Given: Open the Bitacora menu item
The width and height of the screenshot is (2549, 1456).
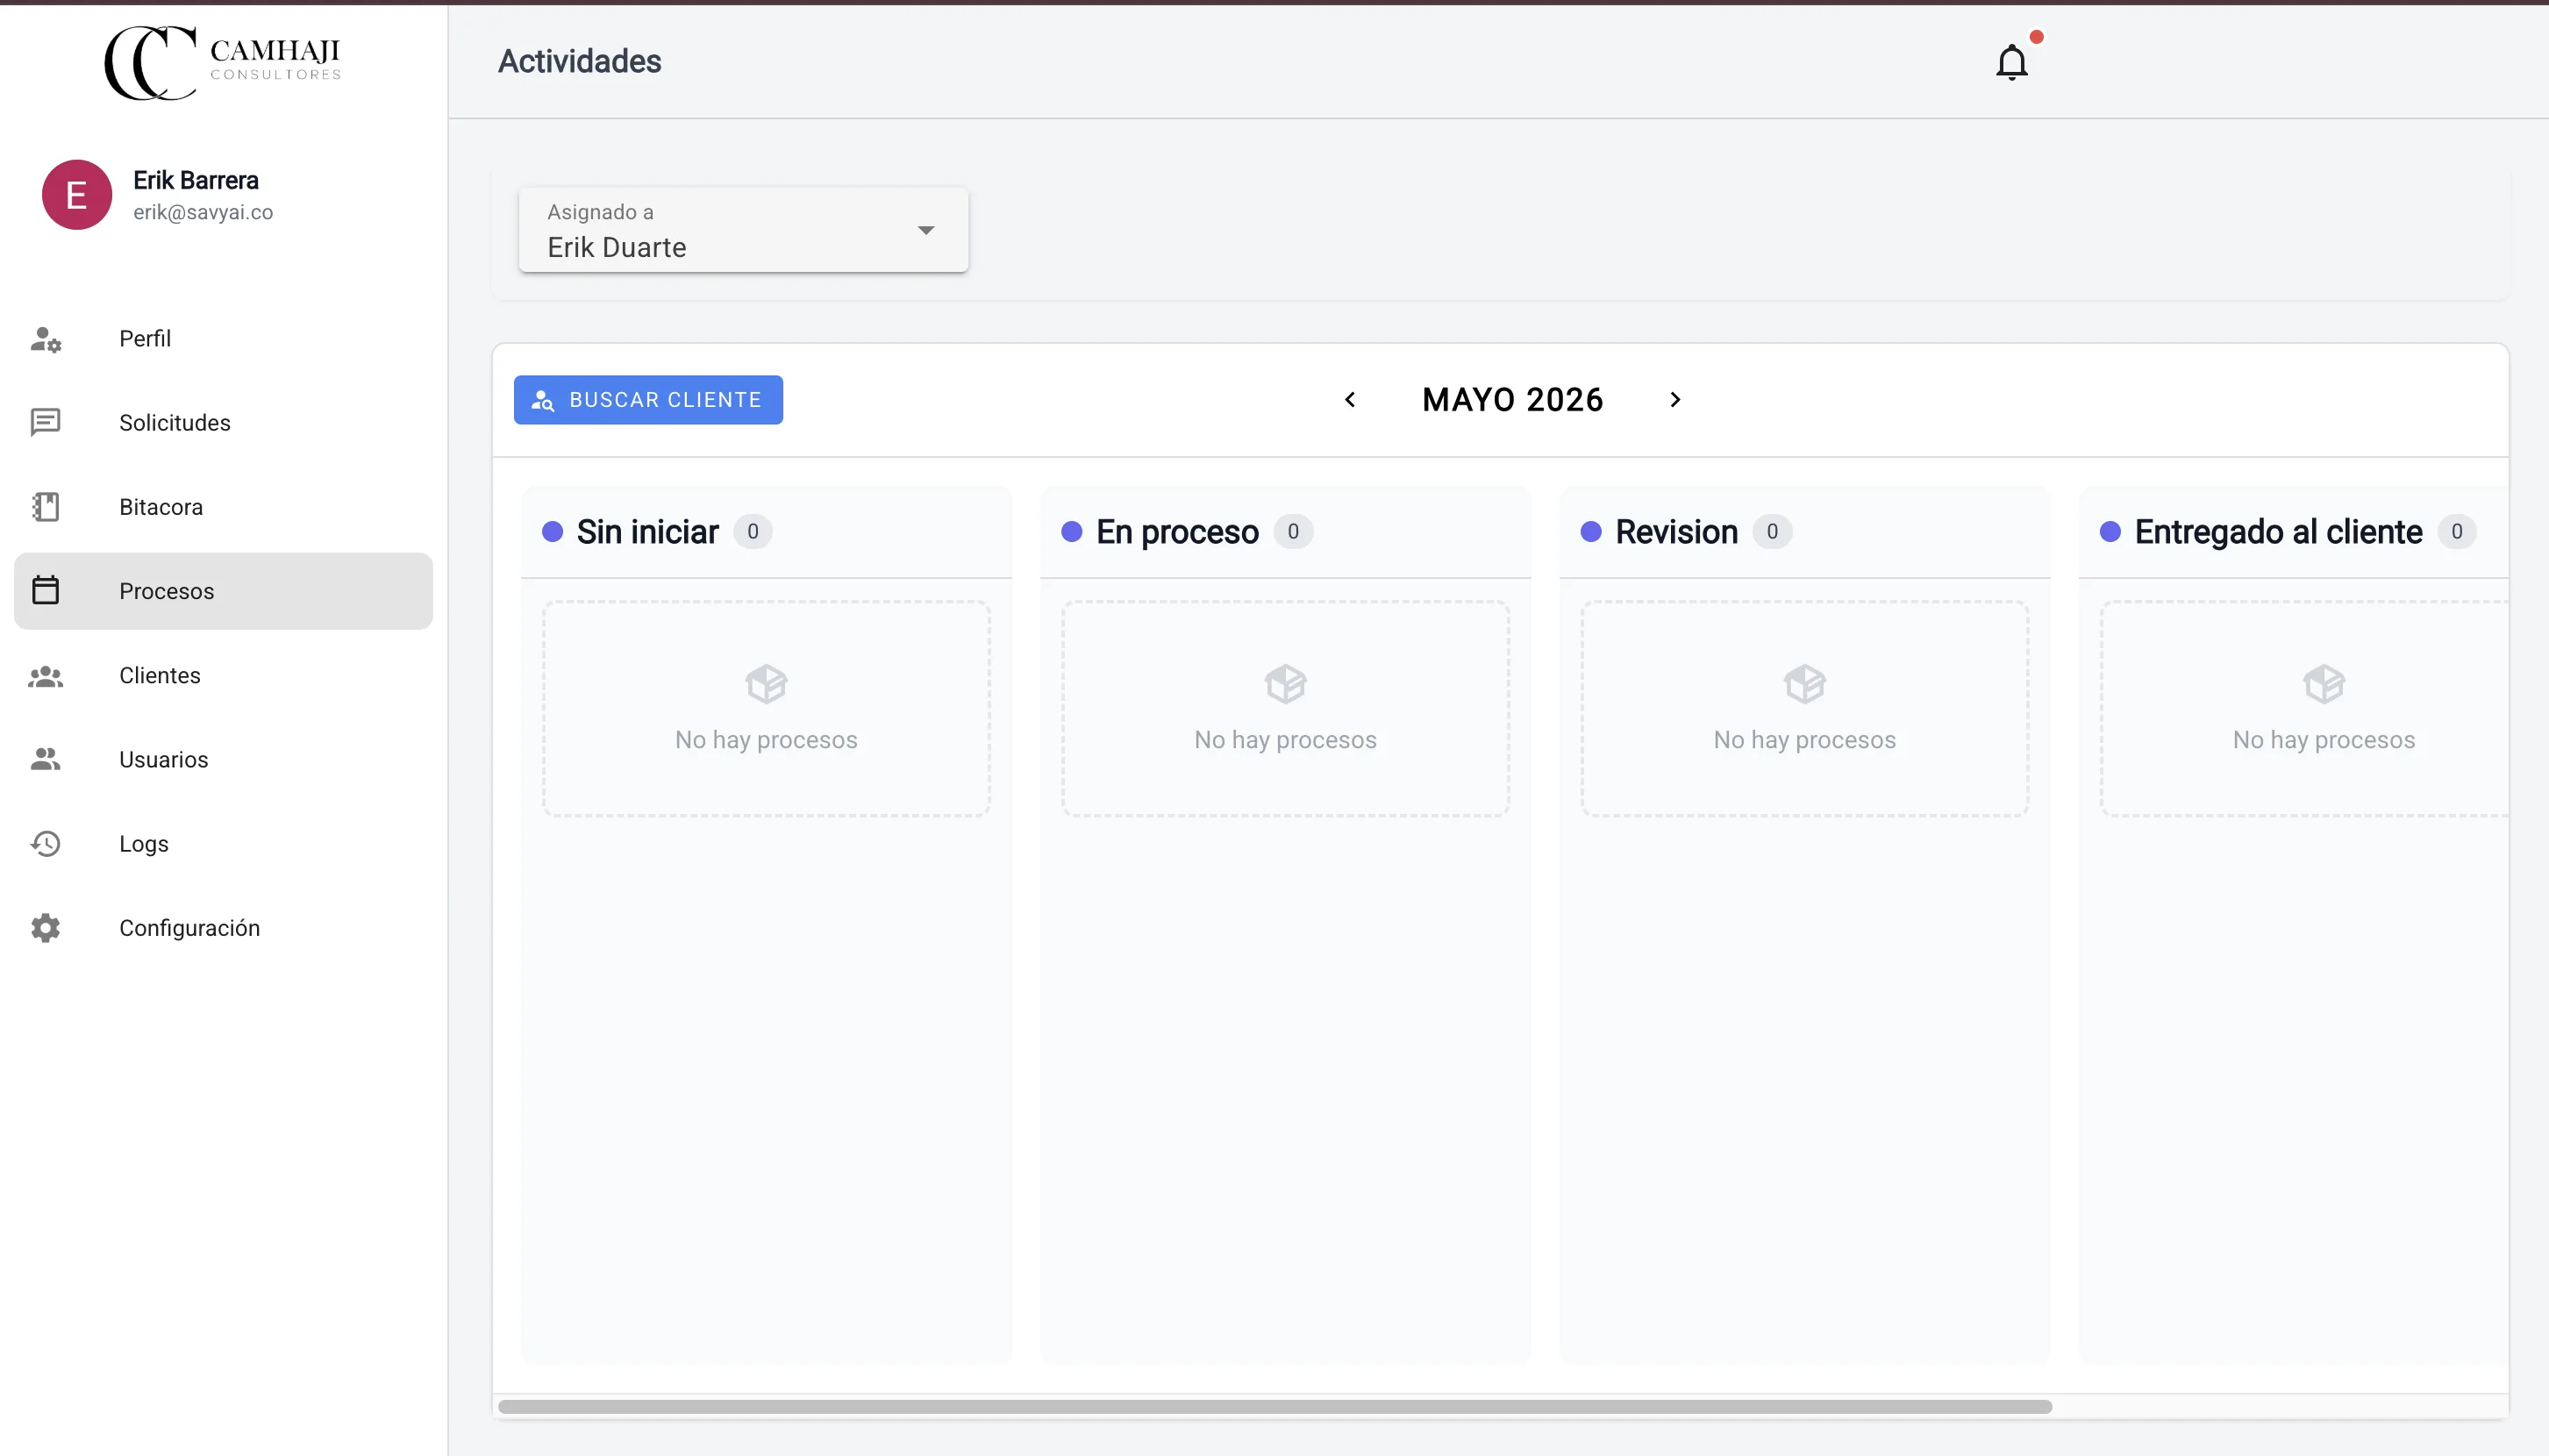Looking at the screenshot, I should pyautogui.click(x=223, y=507).
